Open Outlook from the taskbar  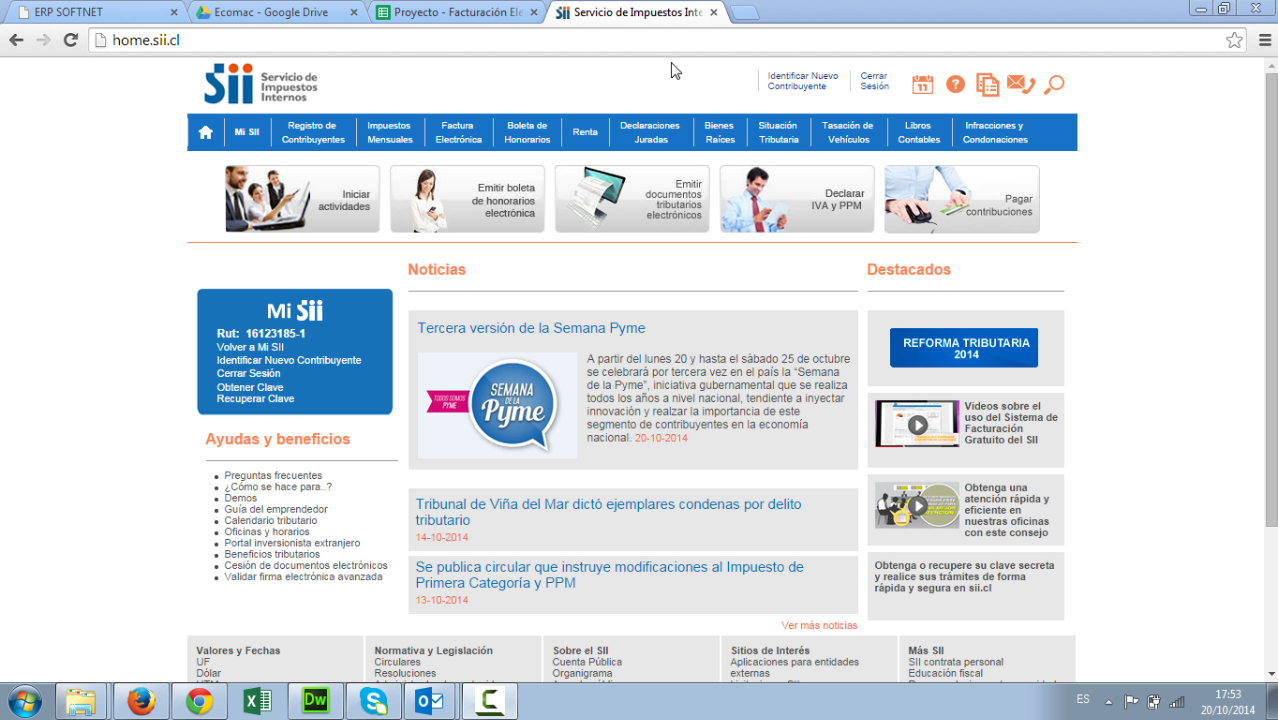tap(431, 702)
